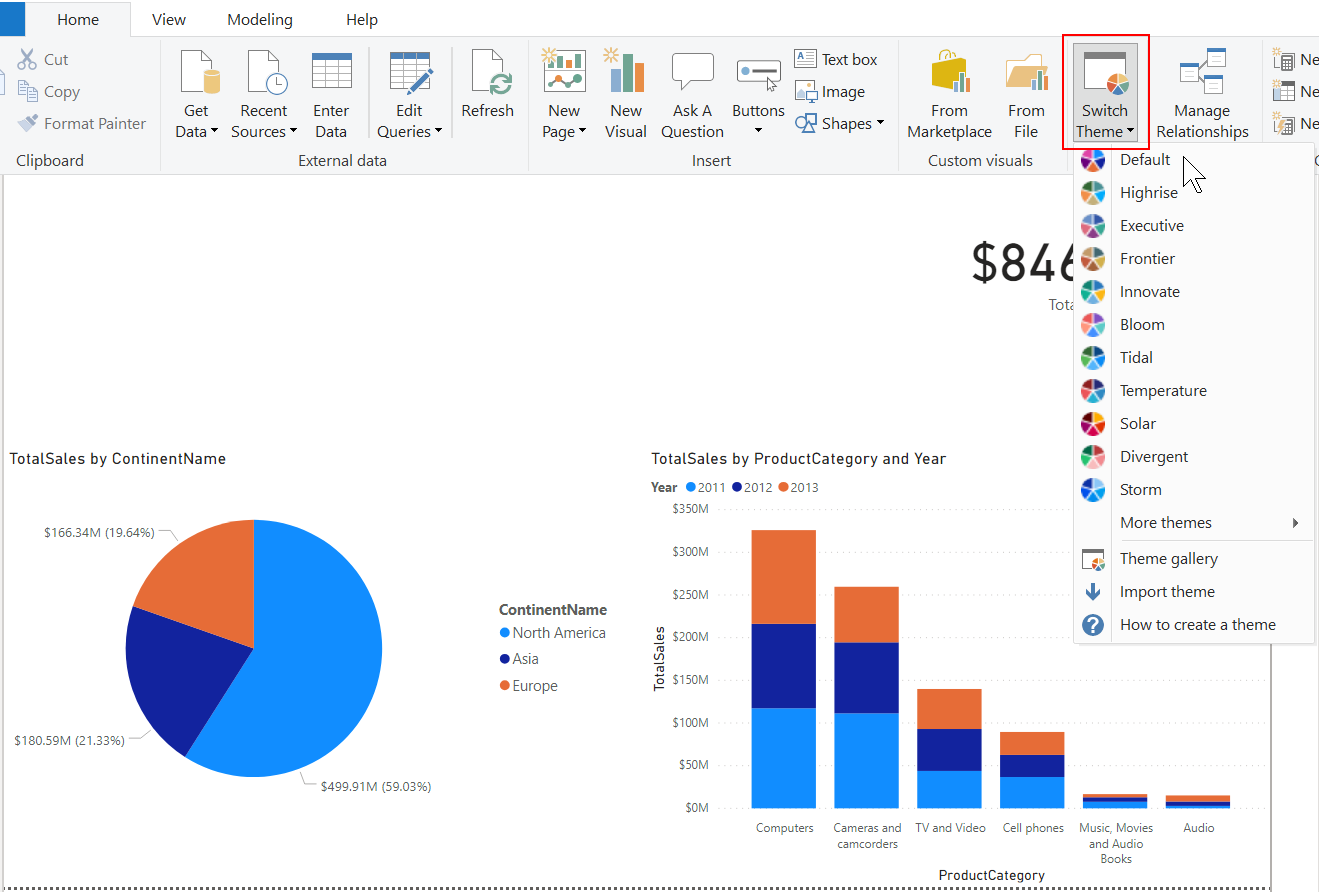The image size is (1319, 892).
Task: Click Europe in pie legend
Action: pos(529,686)
